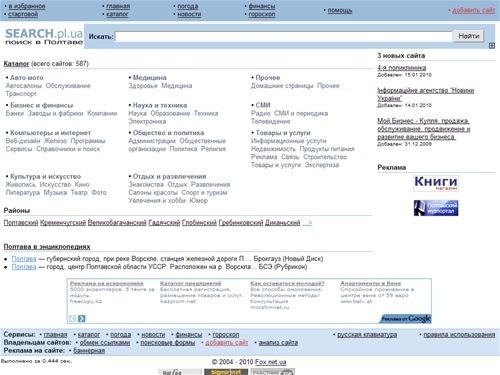Open Полтава entry from Брокгауз
Image resolution: width=500 pixels, height=375 pixels.
click(x=24, y=259)
